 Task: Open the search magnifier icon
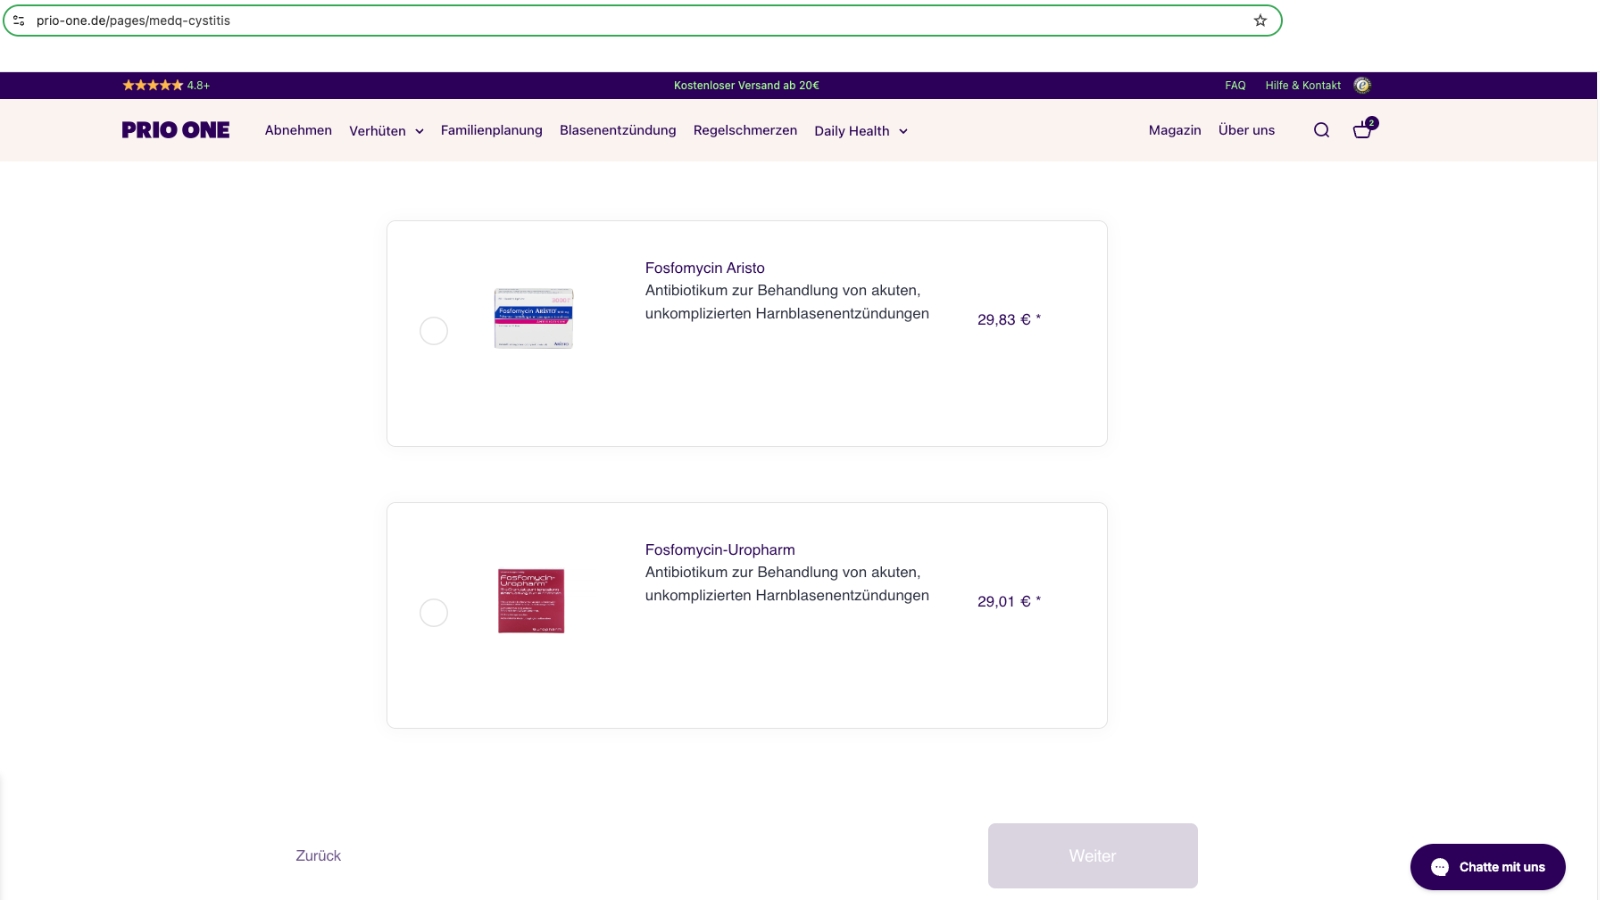pyautogui.click(x=1321, y=130)
